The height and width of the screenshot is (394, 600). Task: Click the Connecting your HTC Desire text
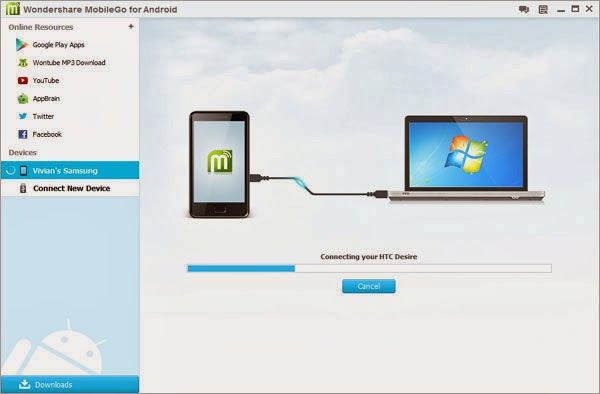368,257
